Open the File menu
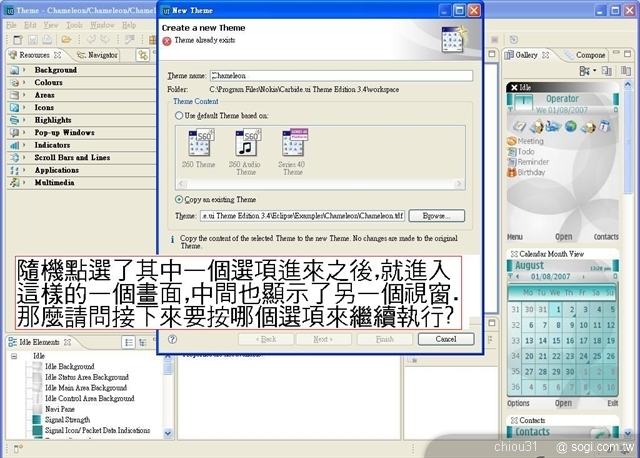The height and width of the screenshot is (458, 640). pos(11,25)
